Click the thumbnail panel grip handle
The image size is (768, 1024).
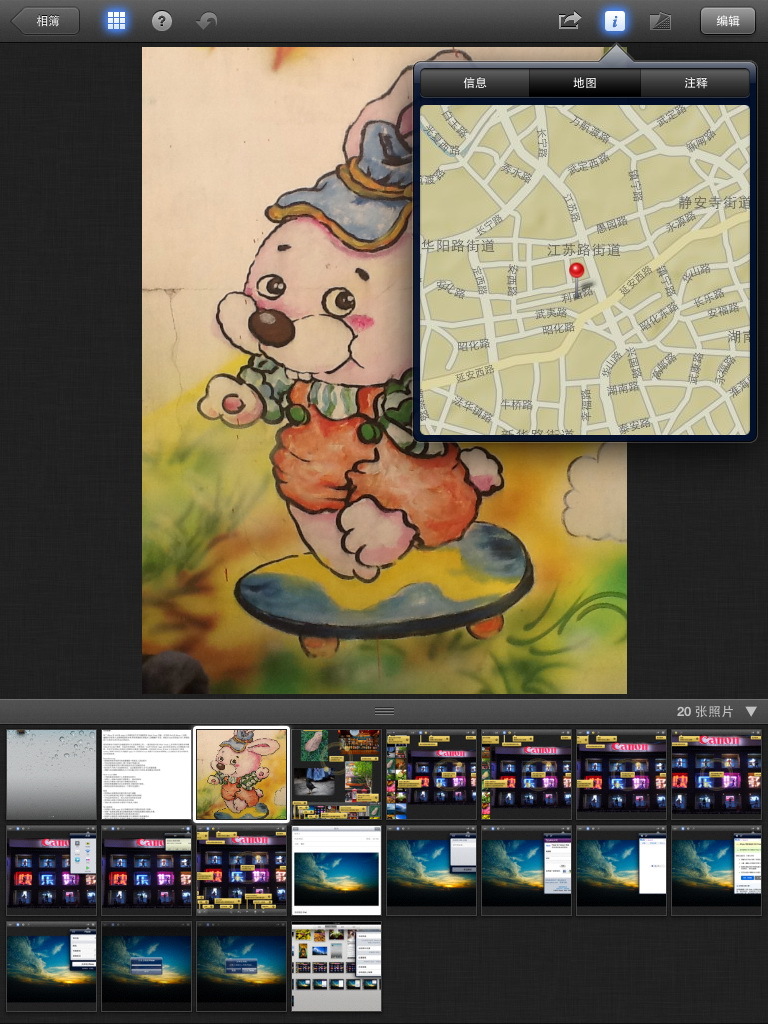[x=384, y=711]
